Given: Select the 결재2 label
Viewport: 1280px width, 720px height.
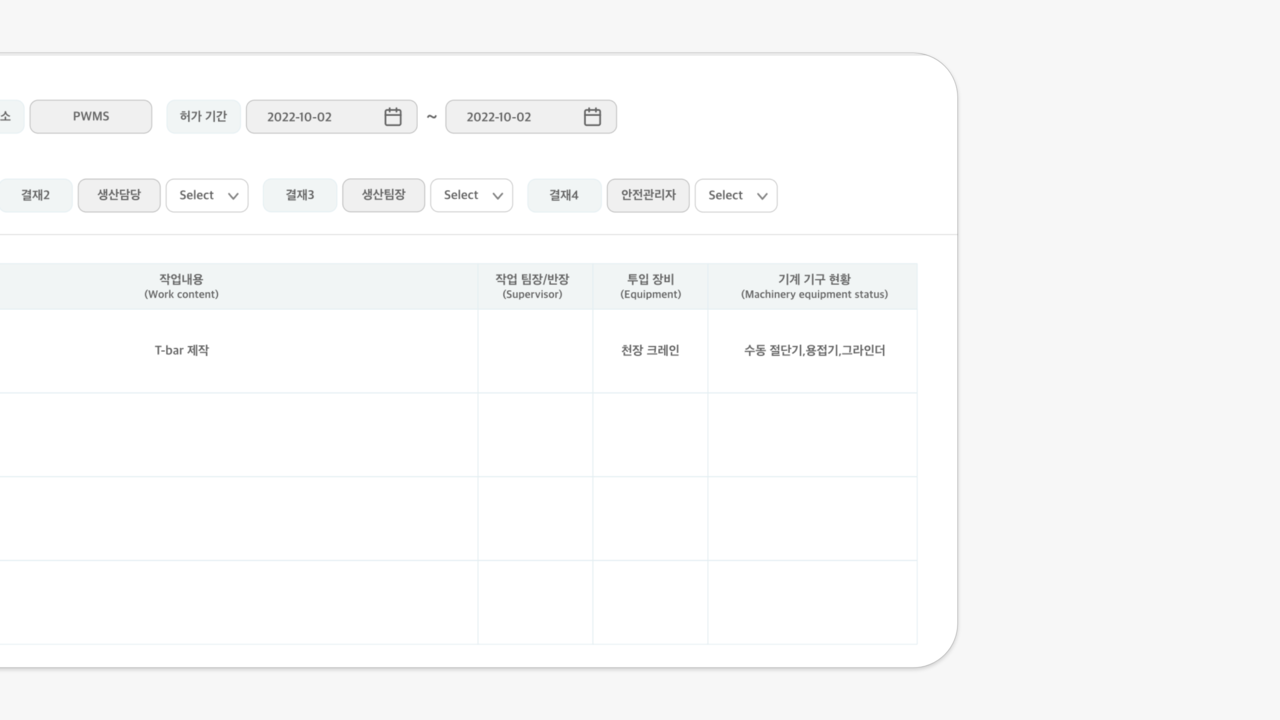Looking at the screenshot, I should click(x=35, y=196).
